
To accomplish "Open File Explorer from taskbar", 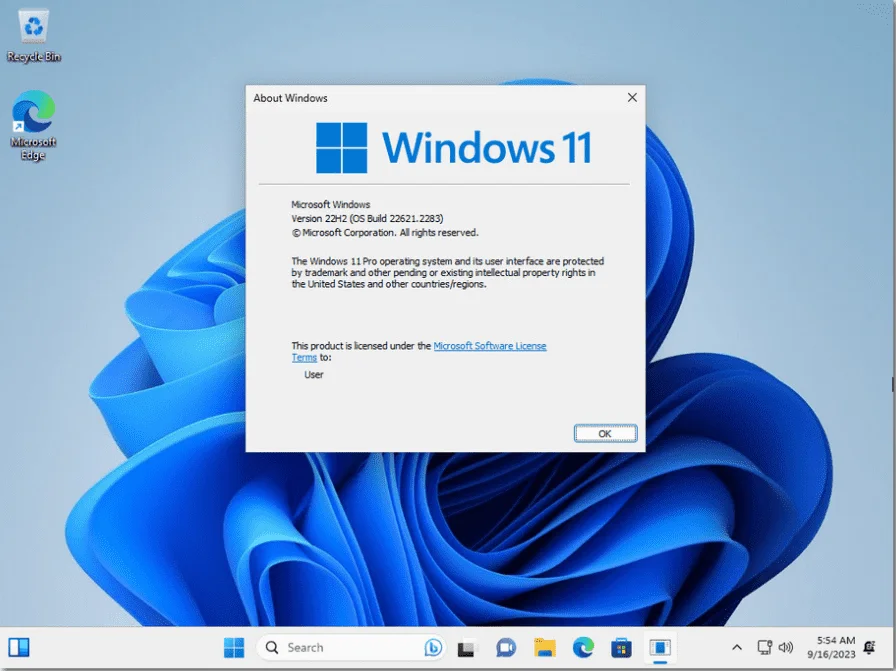I will tap(545, 648).
